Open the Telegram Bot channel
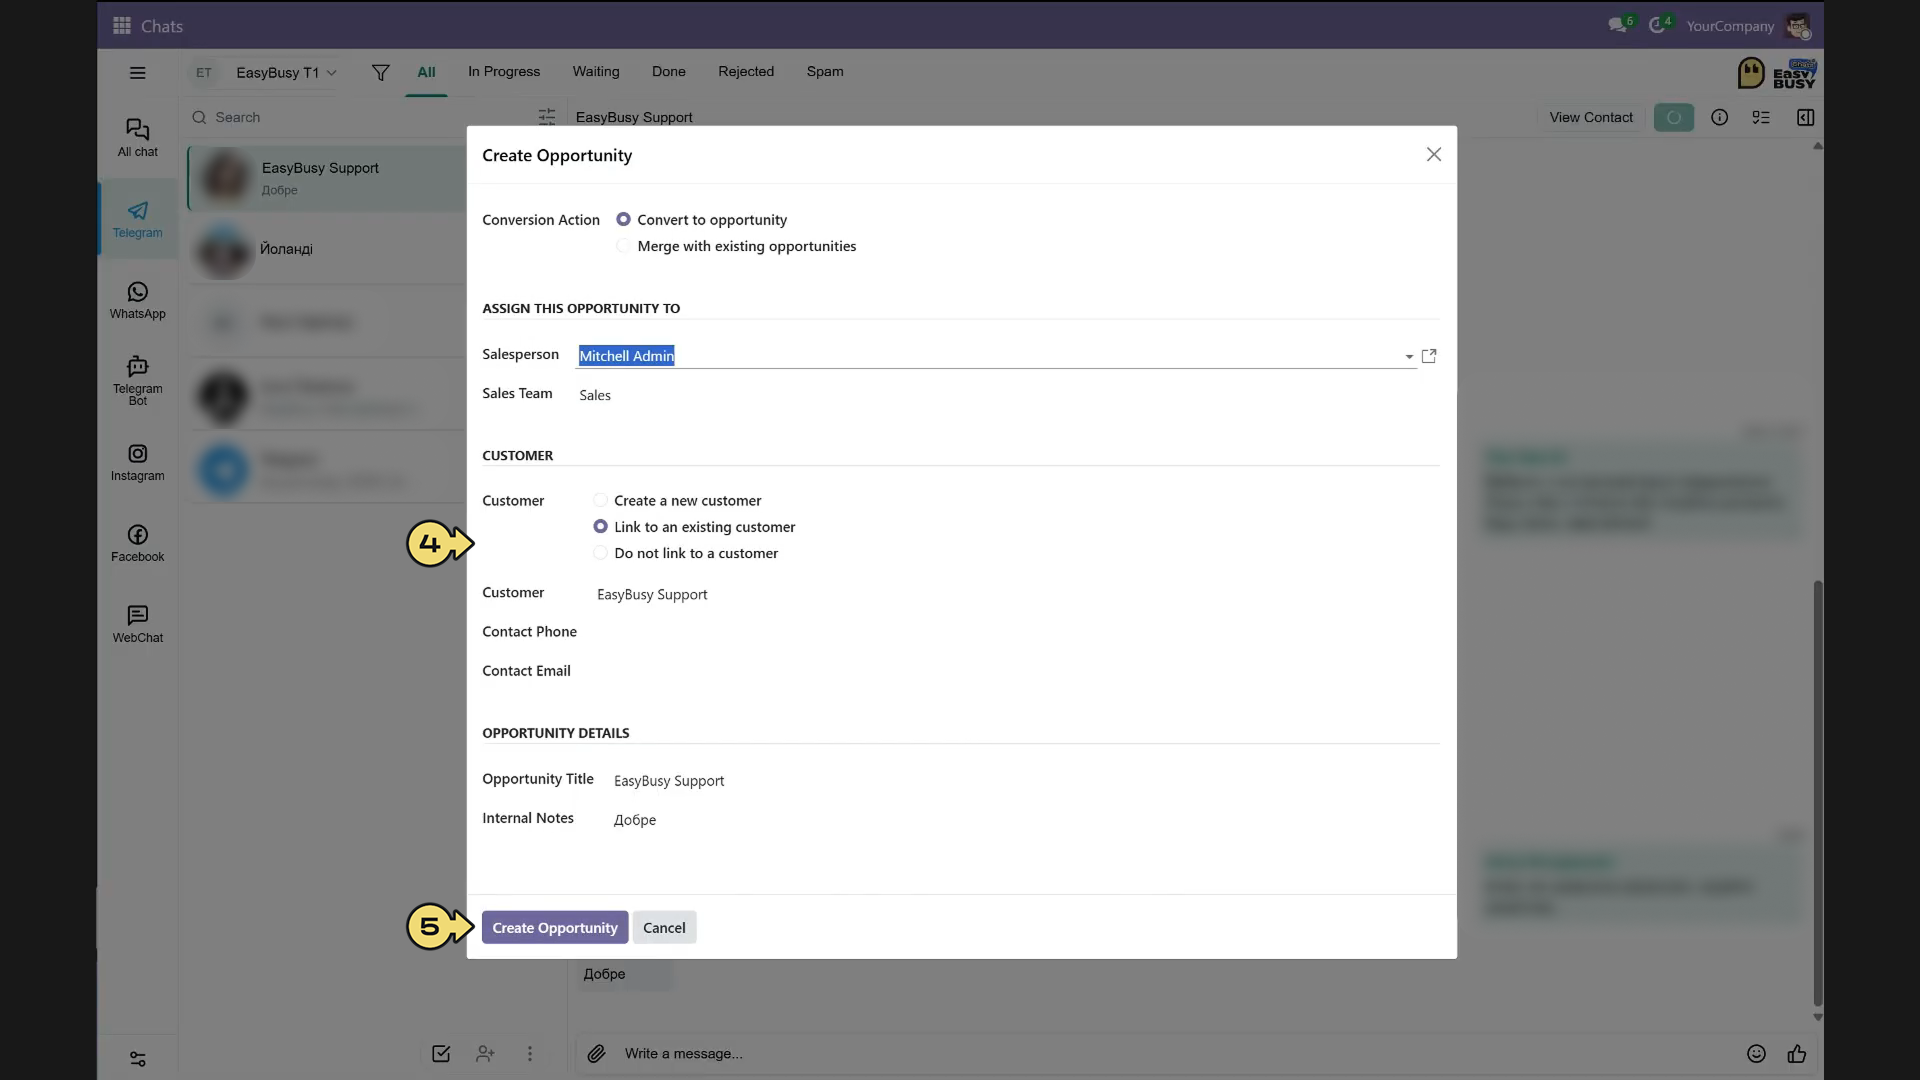This screenshot has height=1080, width=1920. click(138, 380)
